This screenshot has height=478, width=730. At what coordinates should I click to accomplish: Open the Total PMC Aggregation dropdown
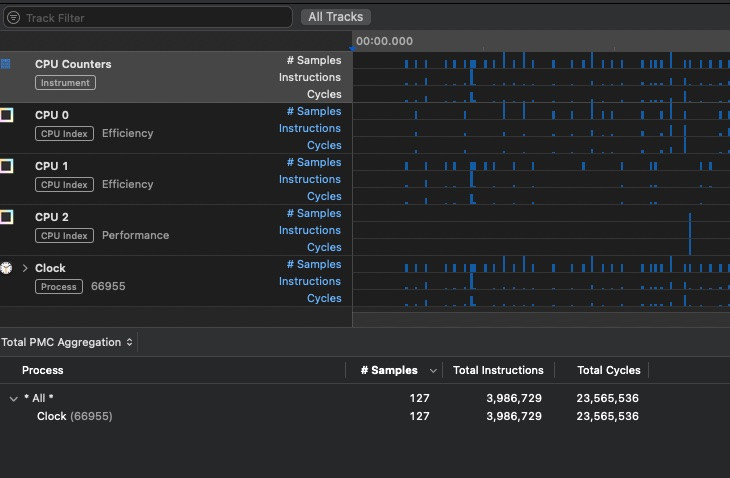(68, 342)
